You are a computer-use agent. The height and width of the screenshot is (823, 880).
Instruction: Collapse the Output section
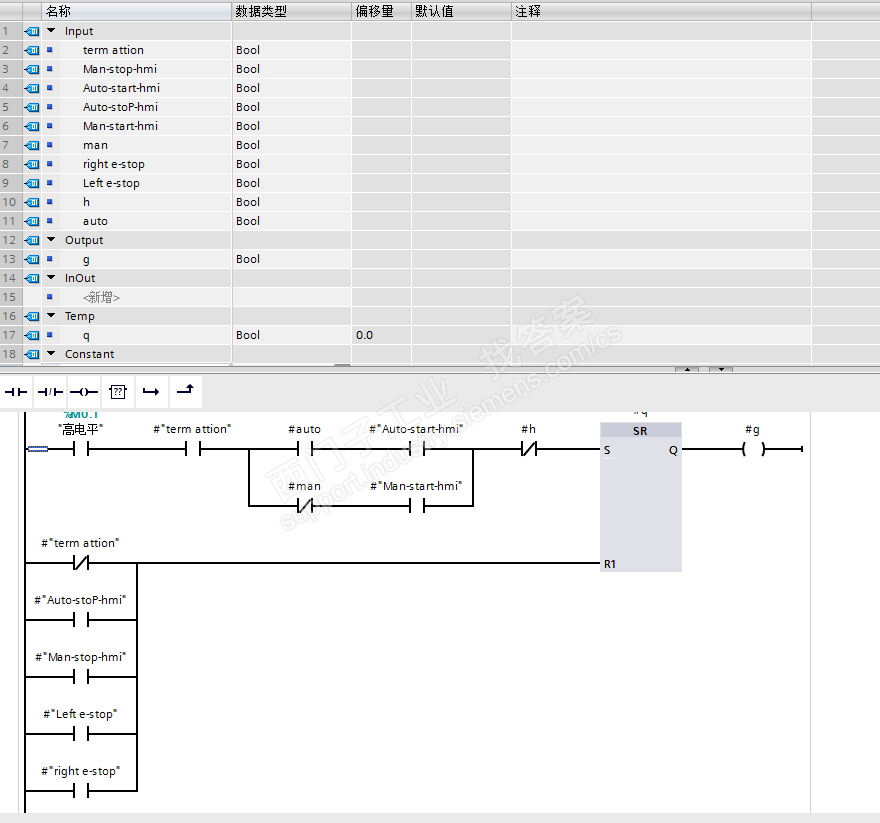51,240
